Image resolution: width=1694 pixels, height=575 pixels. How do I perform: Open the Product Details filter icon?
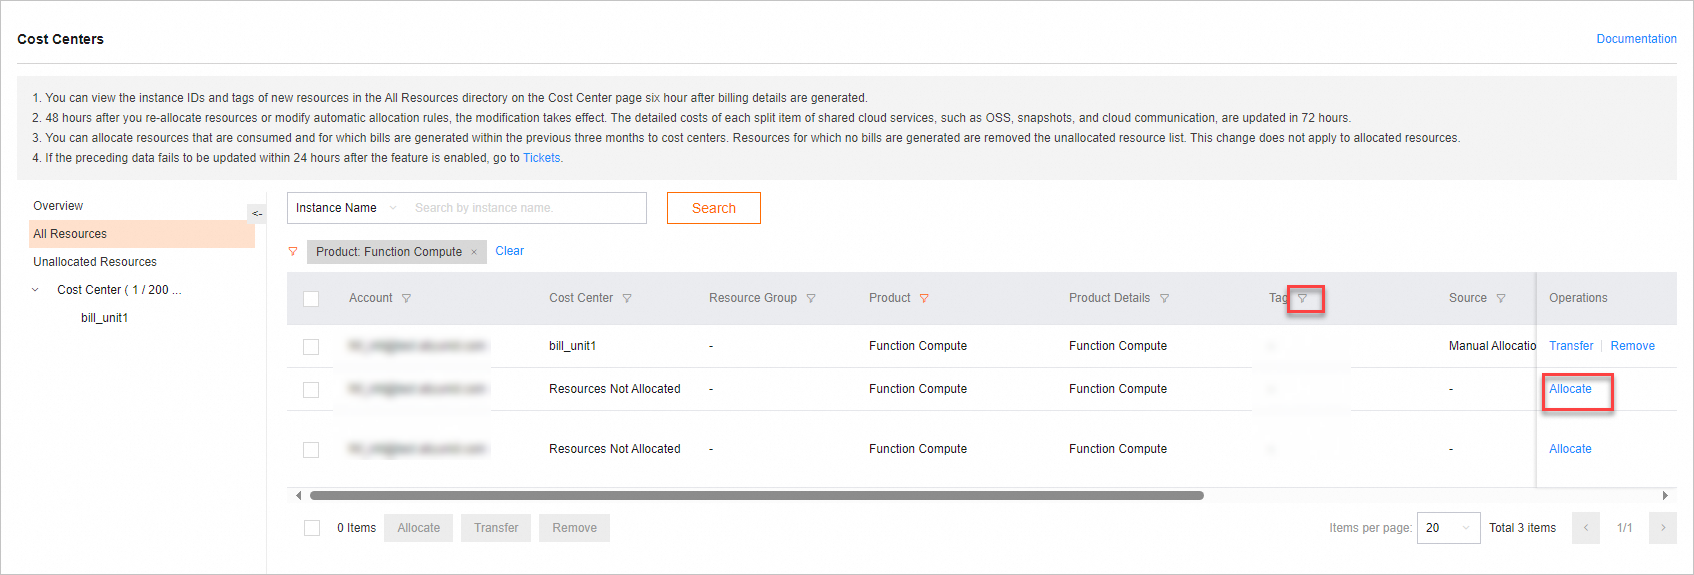point(1164,298)
